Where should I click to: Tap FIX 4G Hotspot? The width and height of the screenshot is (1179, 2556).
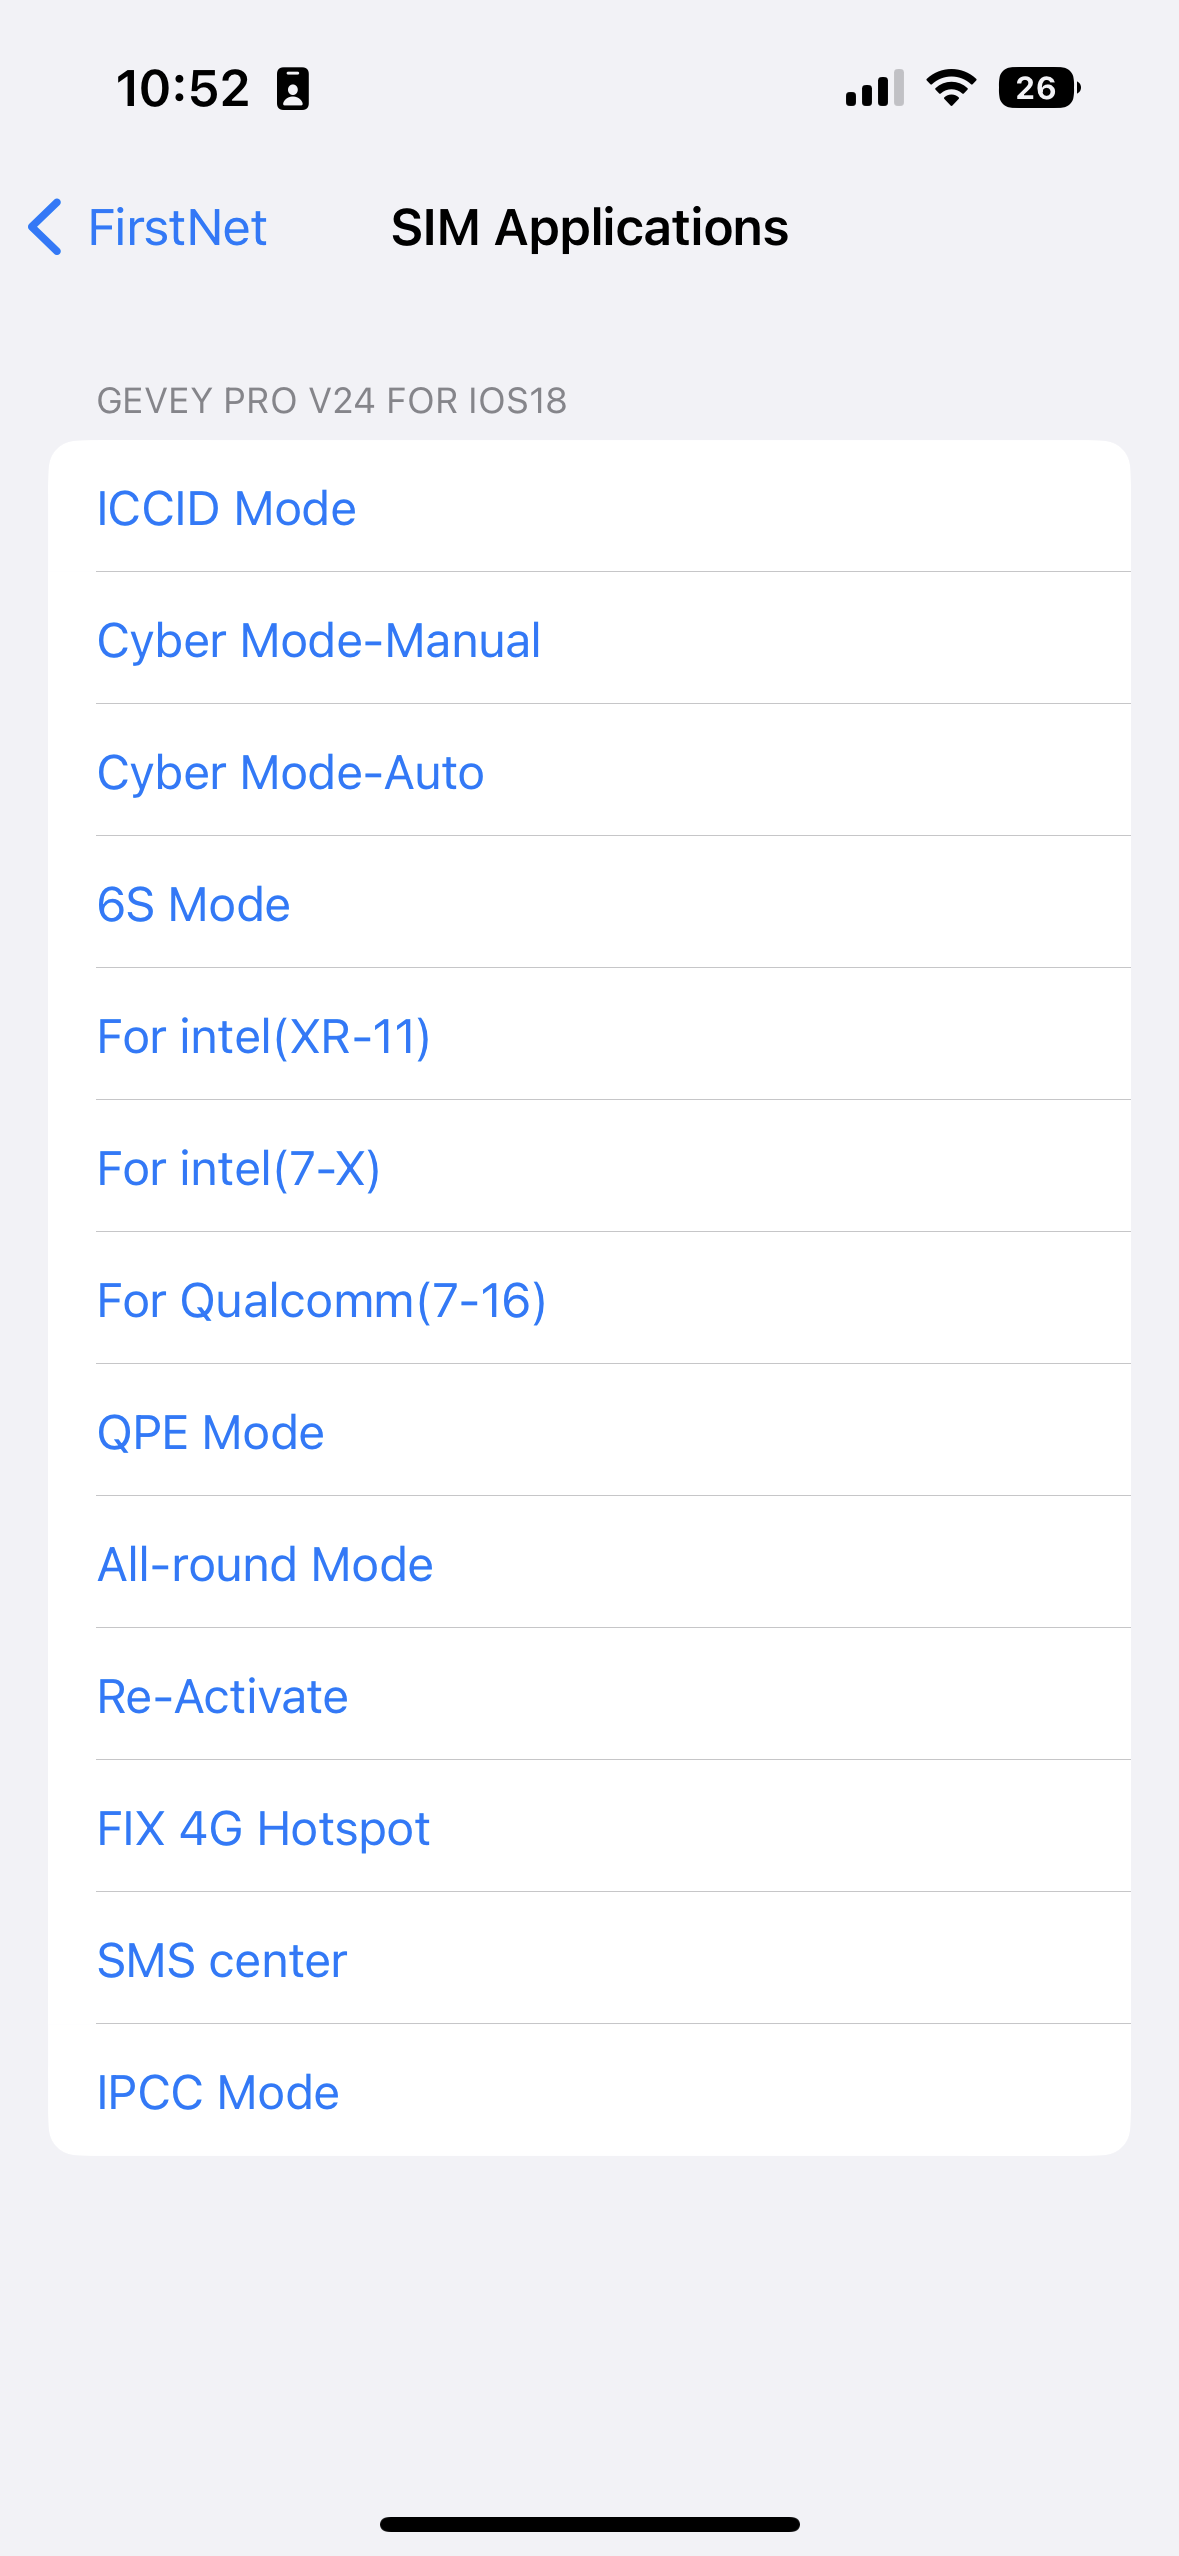(264, 1828)
